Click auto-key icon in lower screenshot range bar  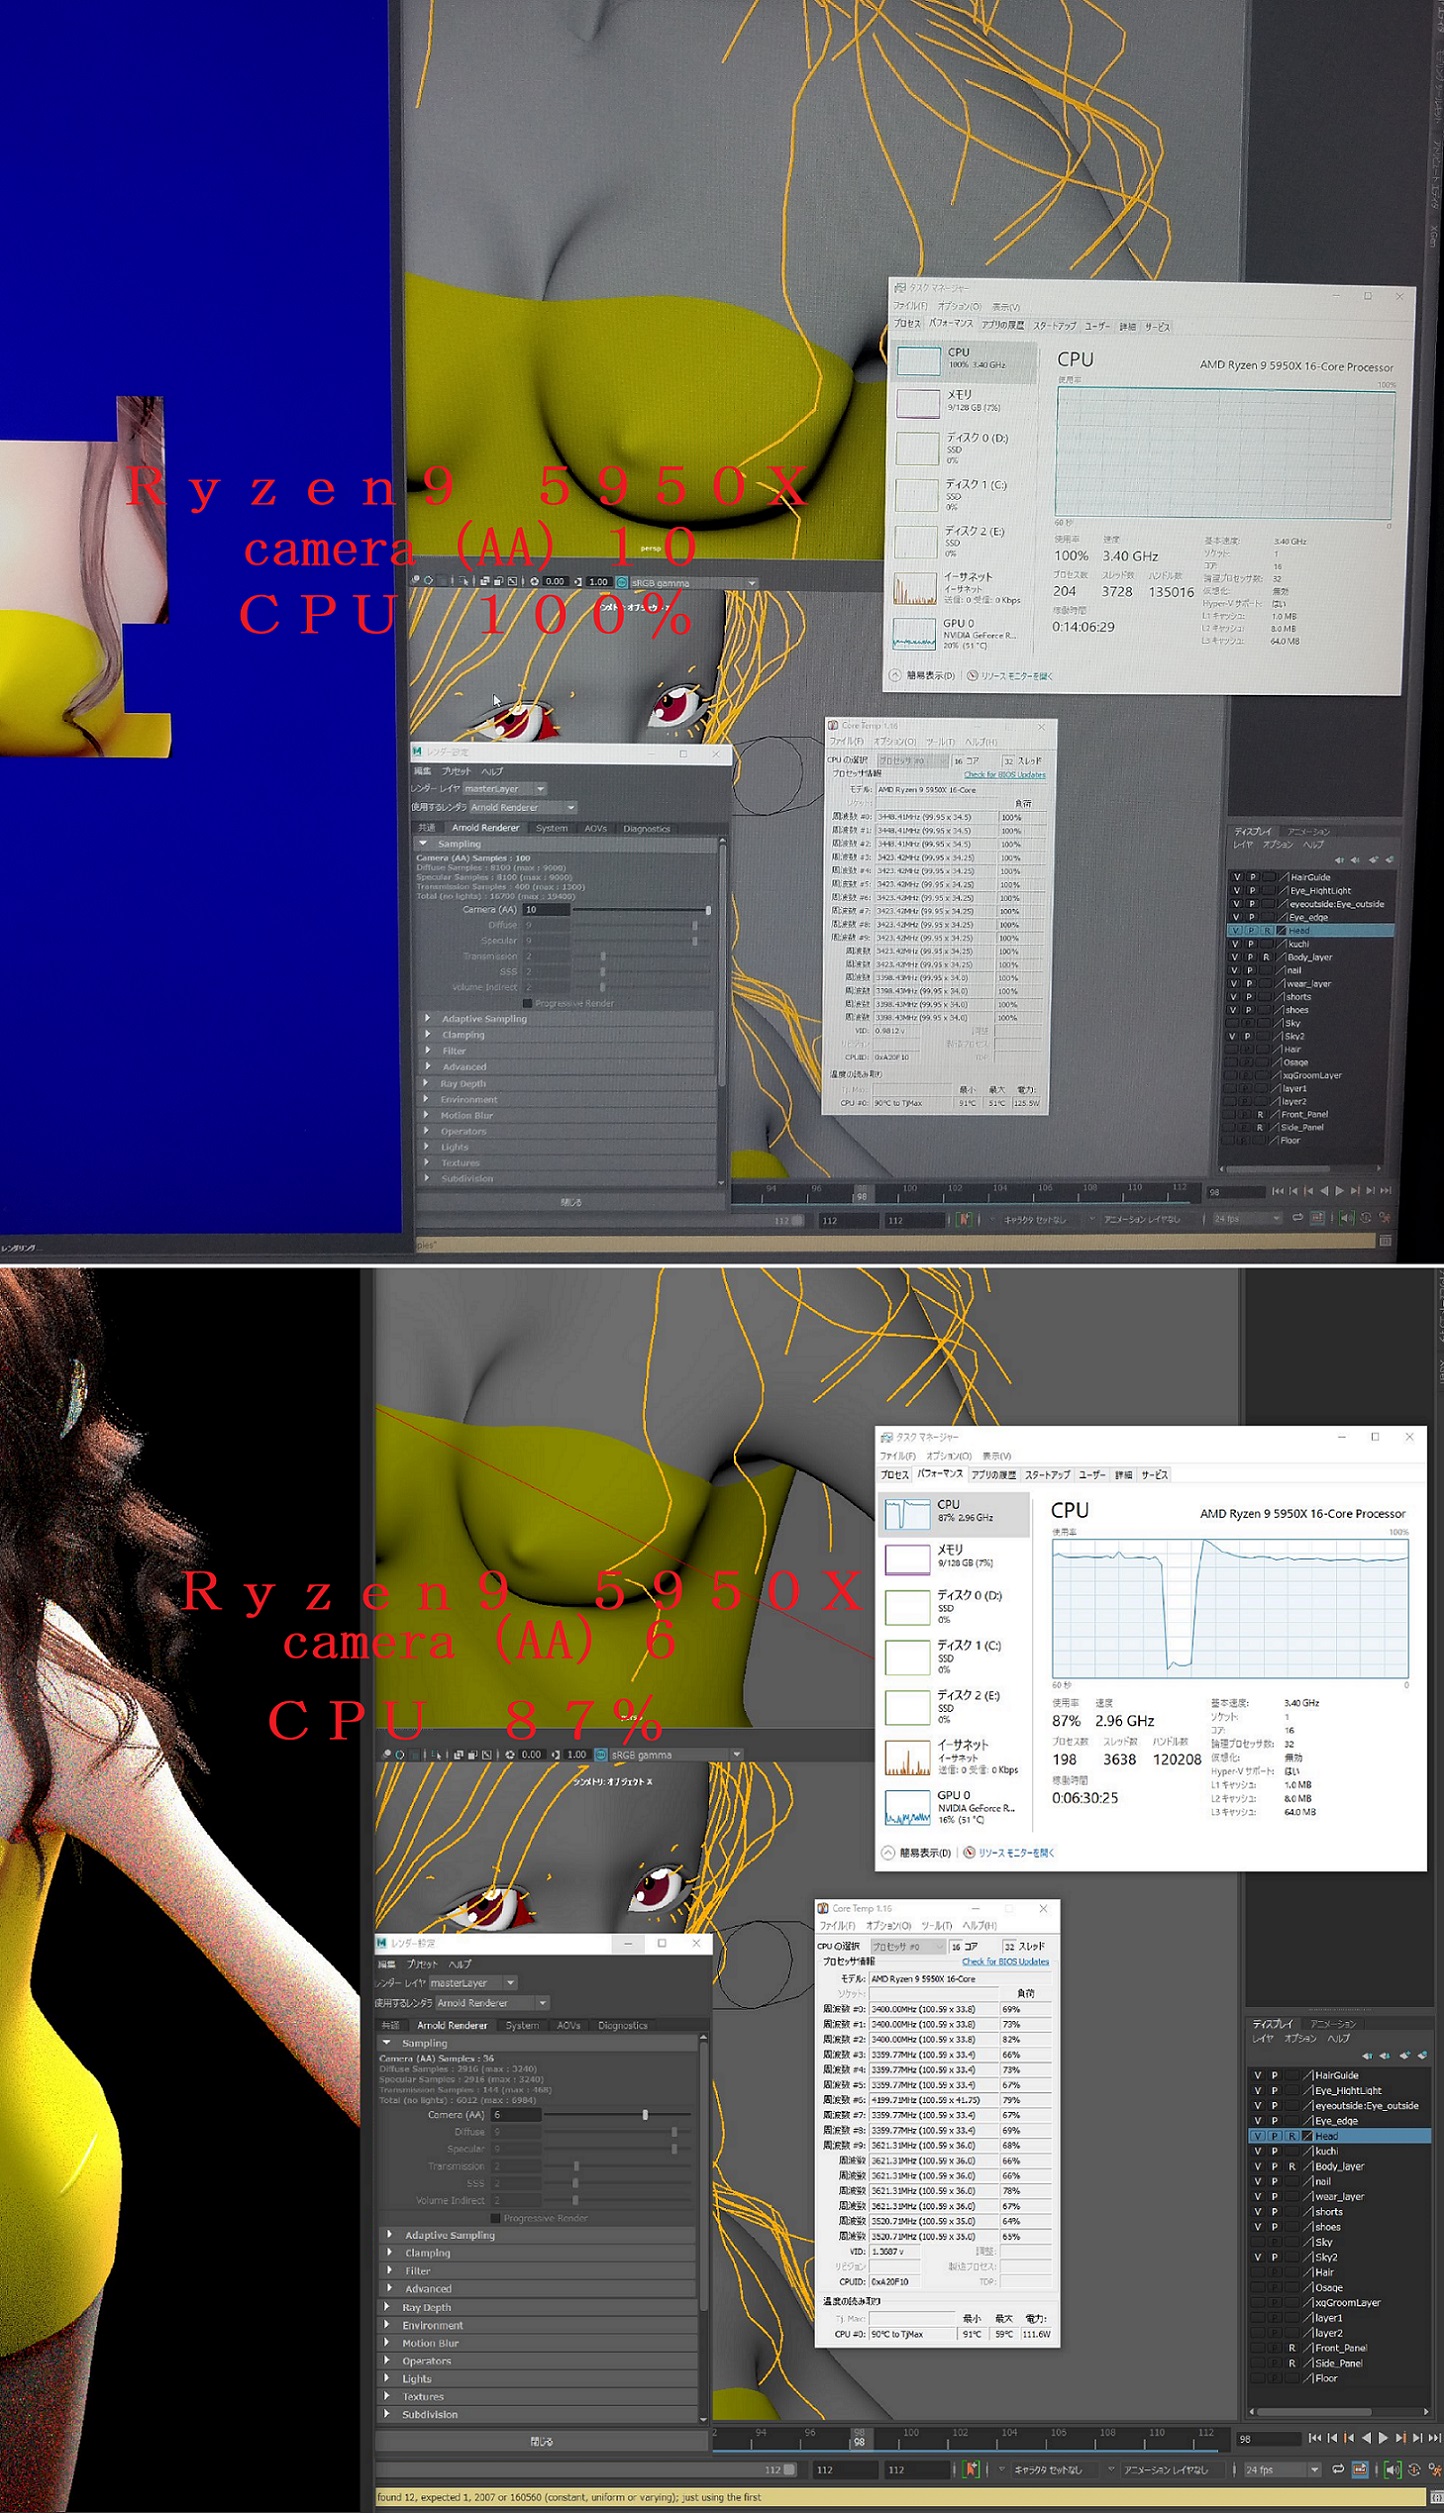pyautogui.click(x=970, y=2470)
